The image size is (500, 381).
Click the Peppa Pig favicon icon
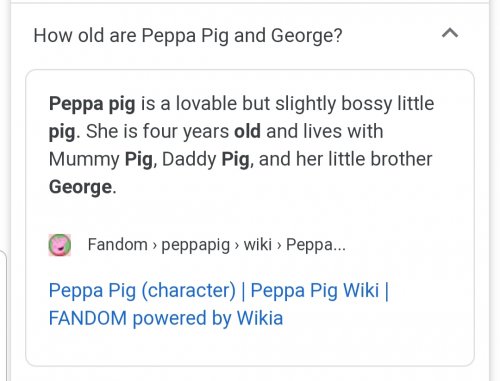tap(60, 245)
